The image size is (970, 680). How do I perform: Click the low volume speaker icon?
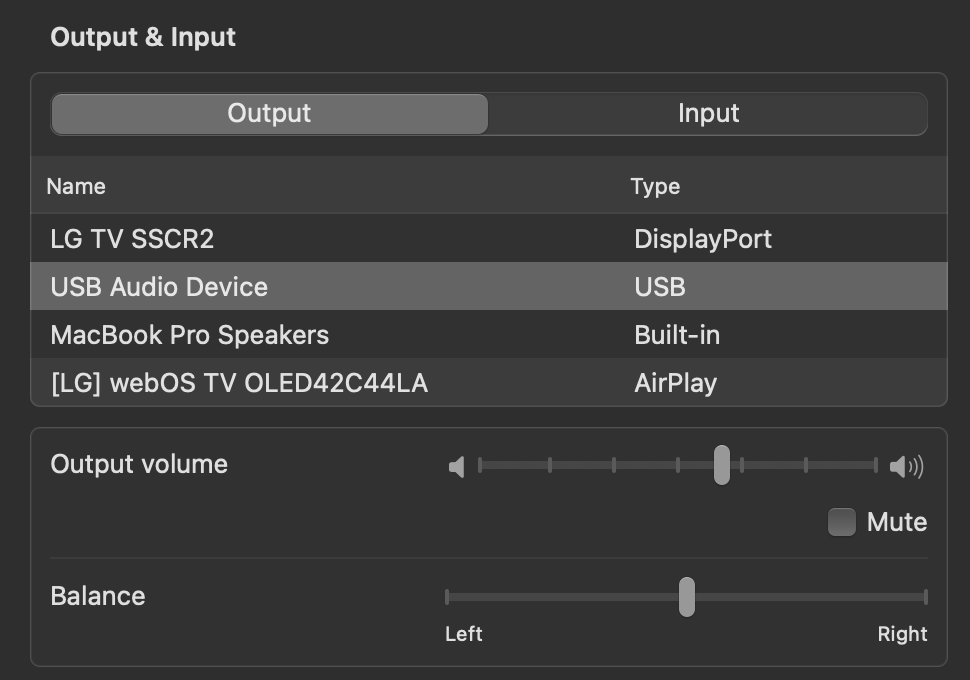pyautogui.click(x=457, y=466)
